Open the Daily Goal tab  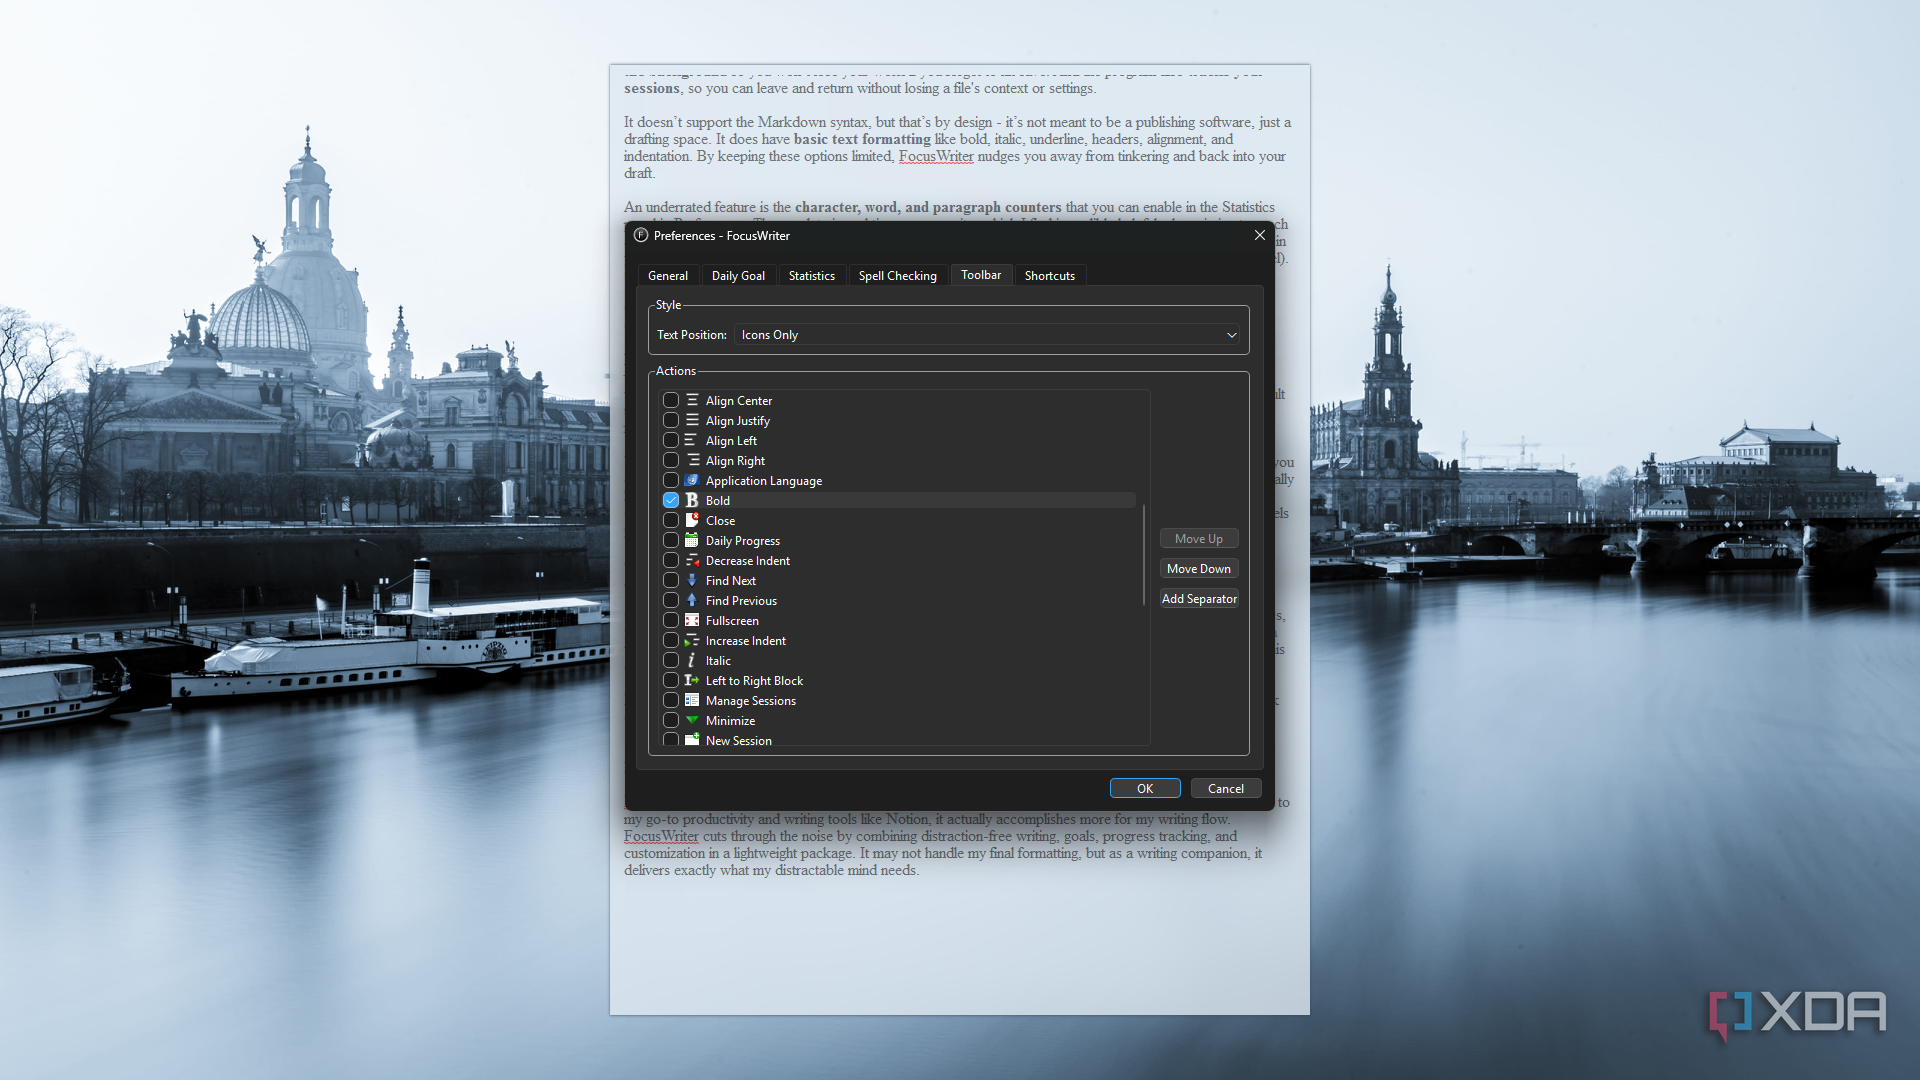(x=738, y=276)
